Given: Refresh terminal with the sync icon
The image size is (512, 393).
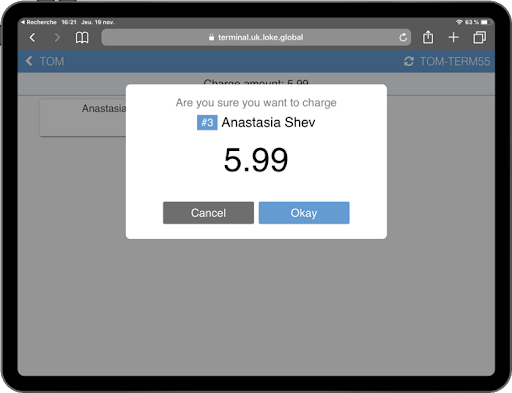Looking at the screenshot, I should [409, 61].
